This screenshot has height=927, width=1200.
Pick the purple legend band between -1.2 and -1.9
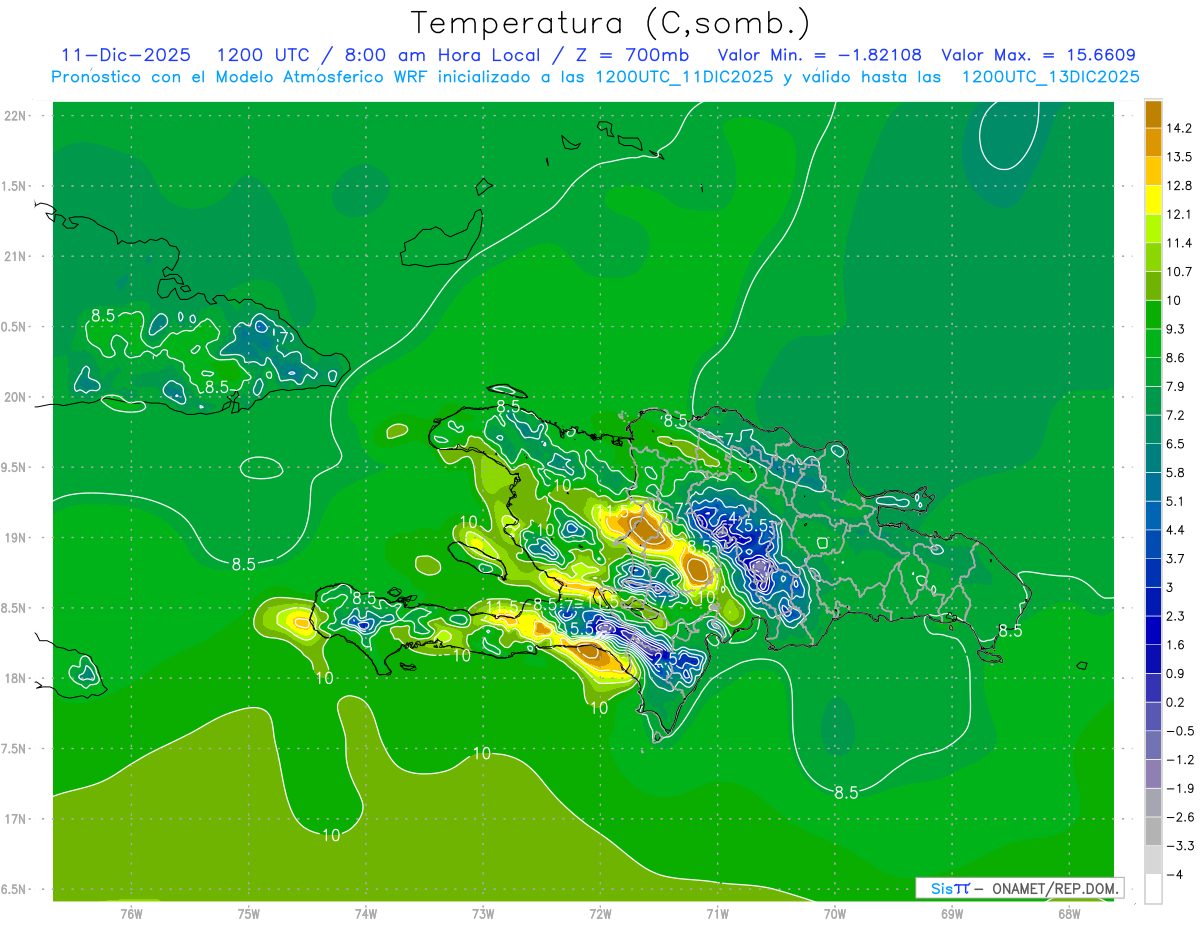point(1153,774)
